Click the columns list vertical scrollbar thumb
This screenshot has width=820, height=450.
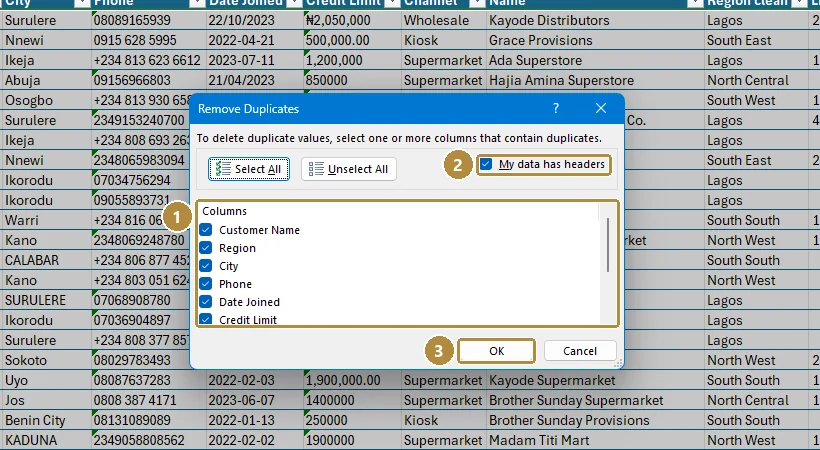(608, 245)
